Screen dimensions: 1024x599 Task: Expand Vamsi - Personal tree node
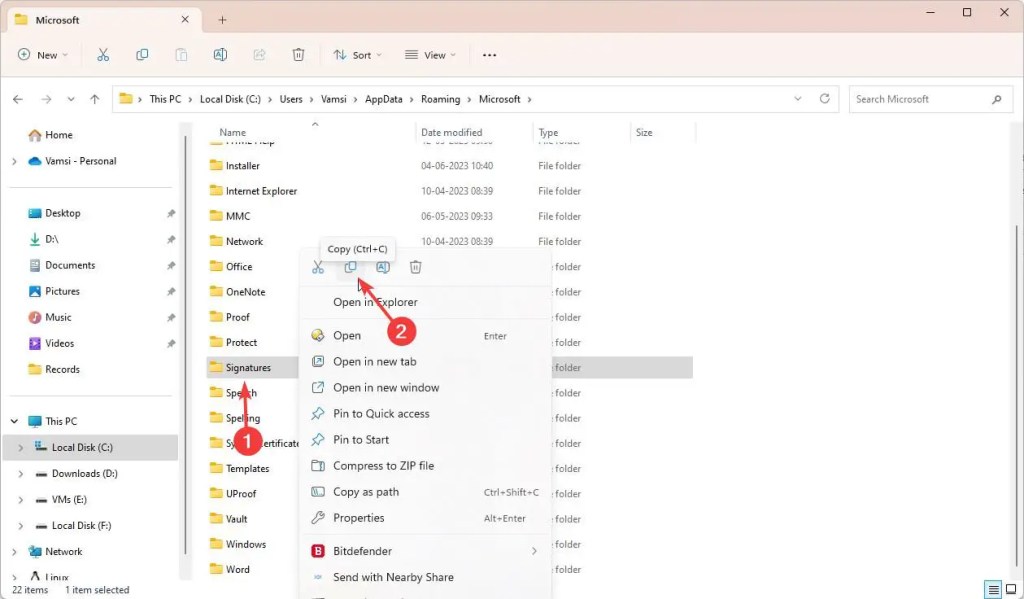click(x=14, y=161)
